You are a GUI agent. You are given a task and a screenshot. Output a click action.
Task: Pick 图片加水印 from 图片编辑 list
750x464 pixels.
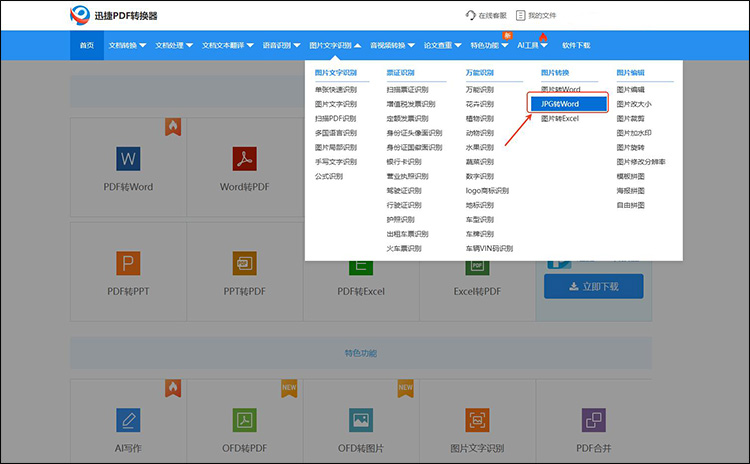click(x=636, y=132)
